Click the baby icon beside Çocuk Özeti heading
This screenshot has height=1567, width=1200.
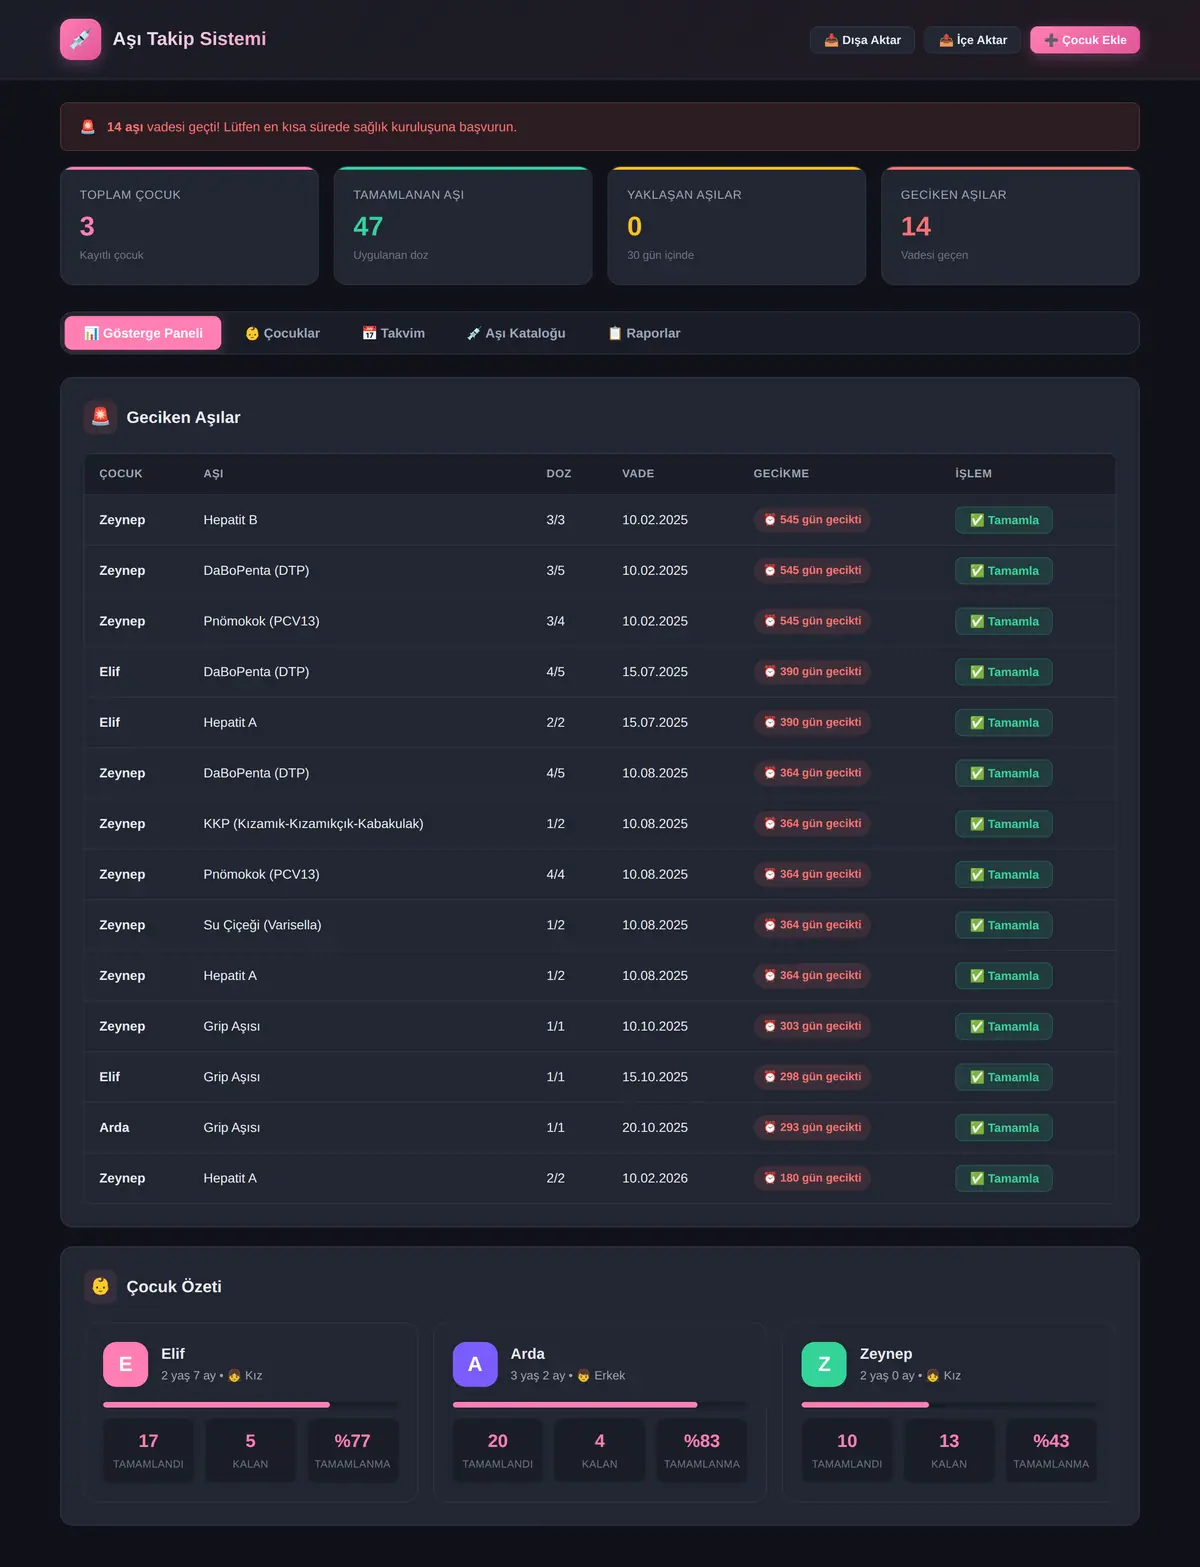click(100, 1286)
